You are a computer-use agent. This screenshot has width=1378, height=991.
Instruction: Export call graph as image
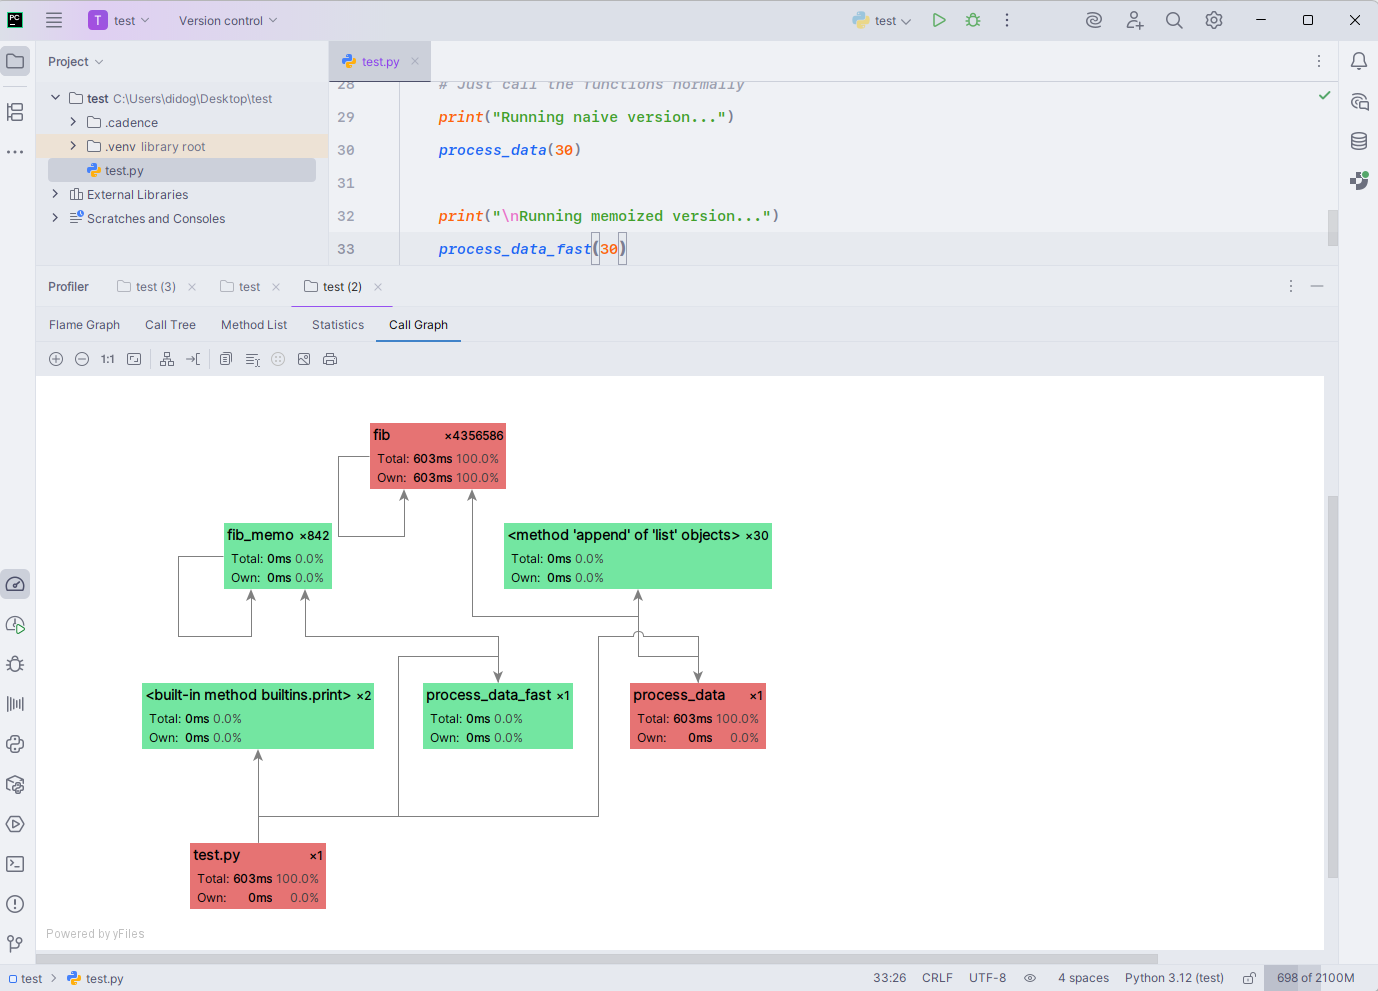pyautogui.click(x=304, y=359)
